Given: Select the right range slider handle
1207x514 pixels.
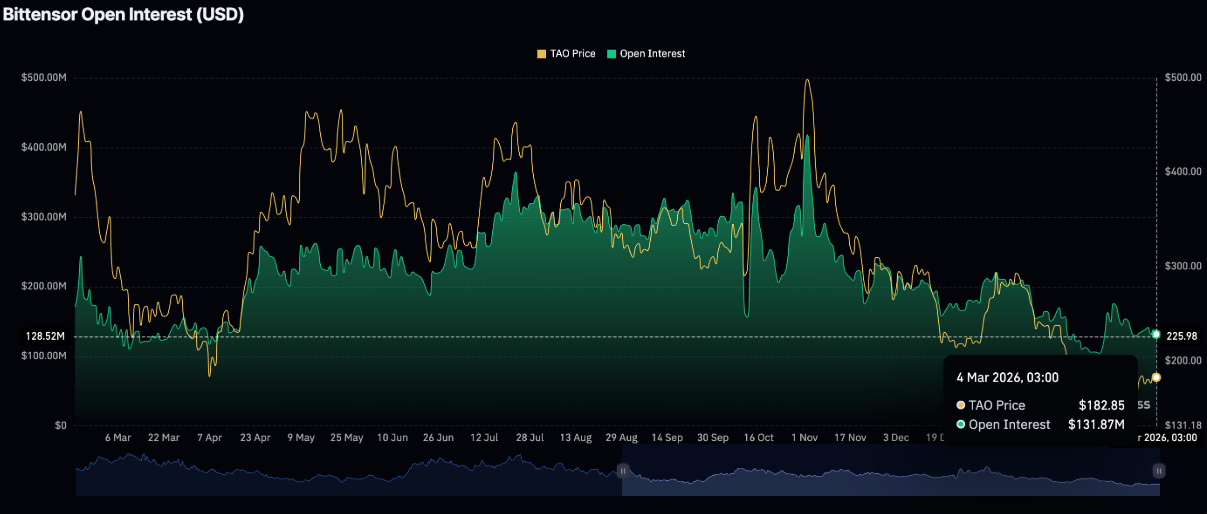Looking at the screenshot, I should coord(1159,470).
